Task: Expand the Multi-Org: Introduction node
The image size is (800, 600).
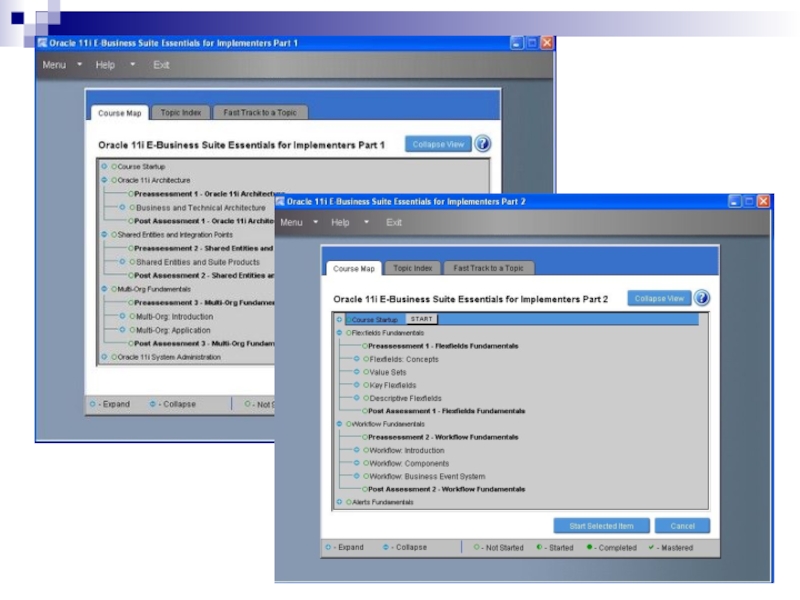Action: tap(122, 316)
